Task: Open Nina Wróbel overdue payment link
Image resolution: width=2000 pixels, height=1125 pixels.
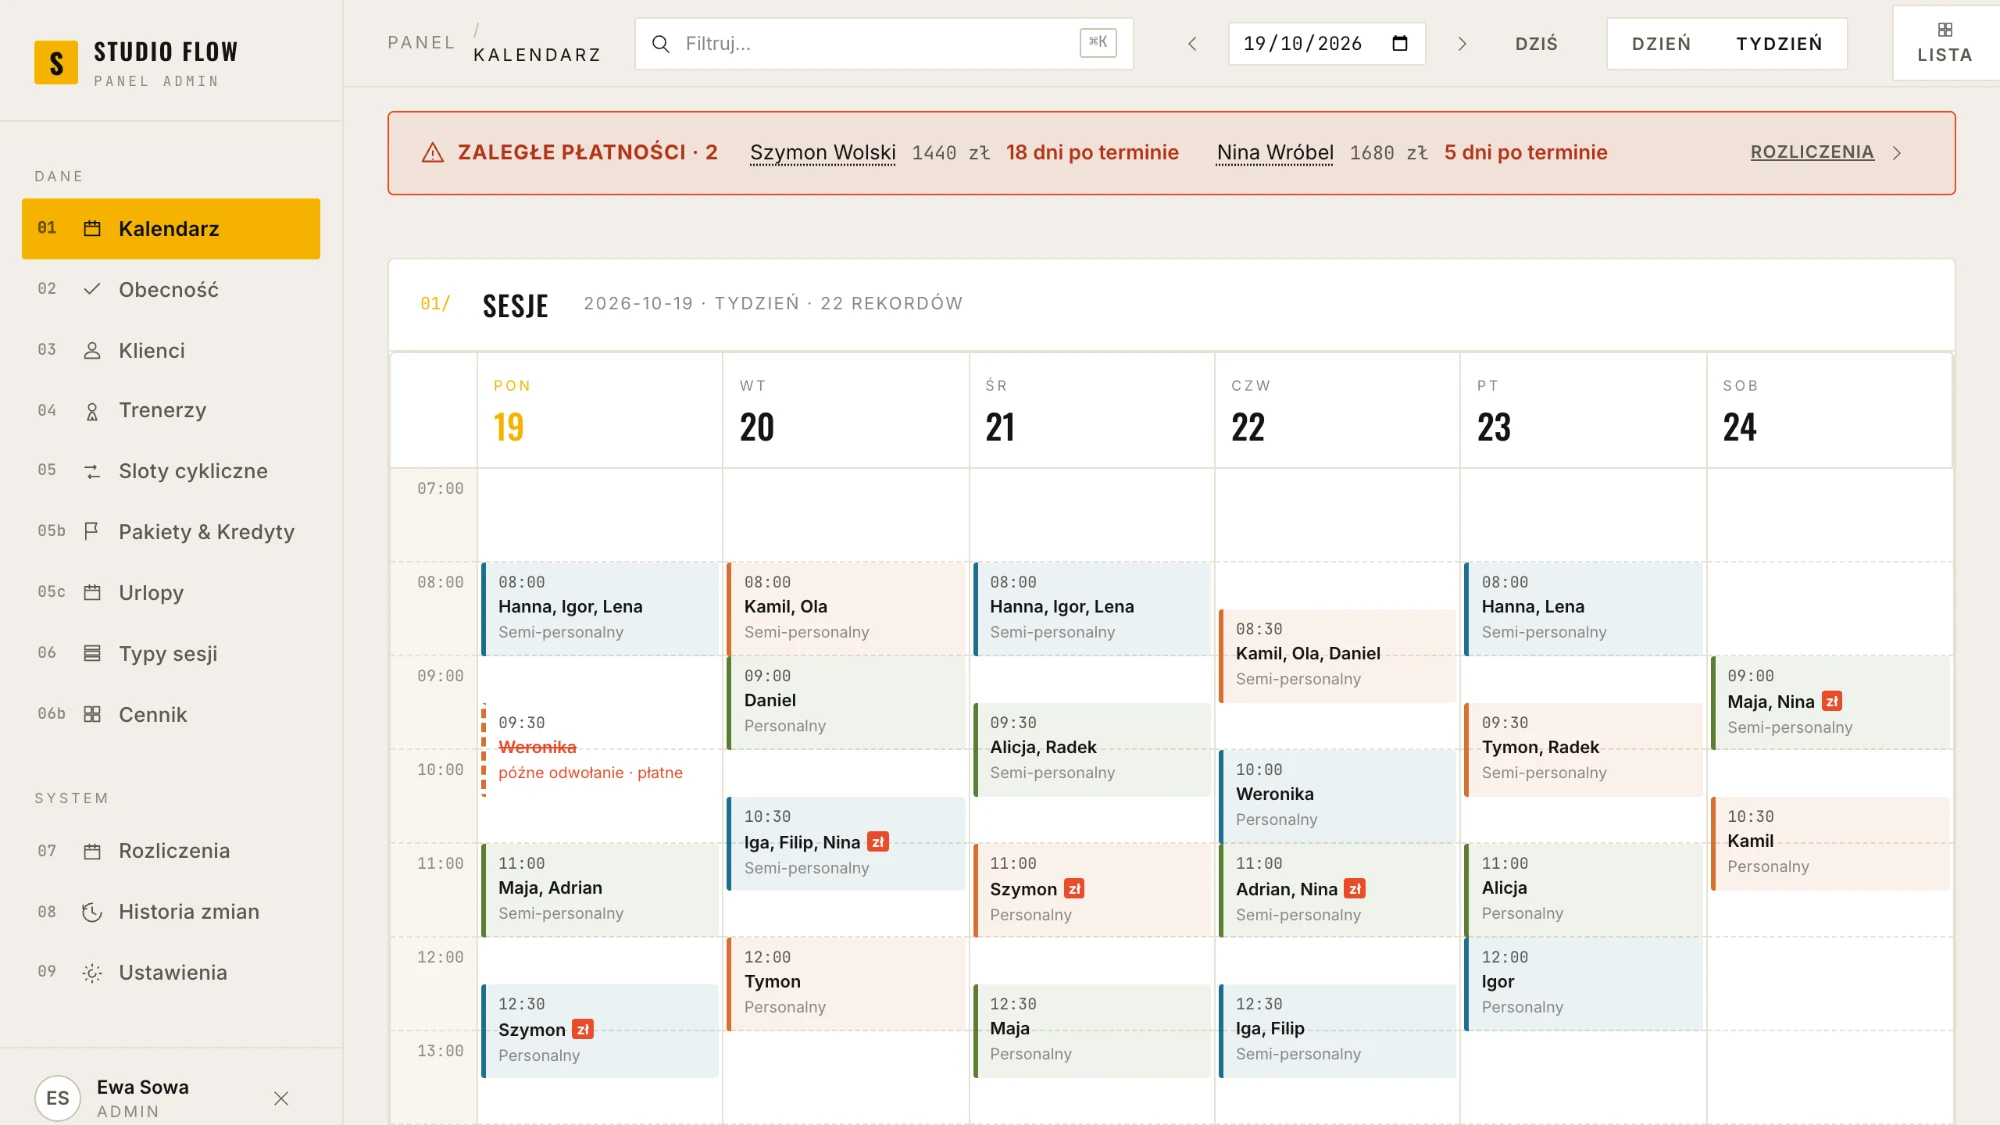Action: pos(1275,153)
